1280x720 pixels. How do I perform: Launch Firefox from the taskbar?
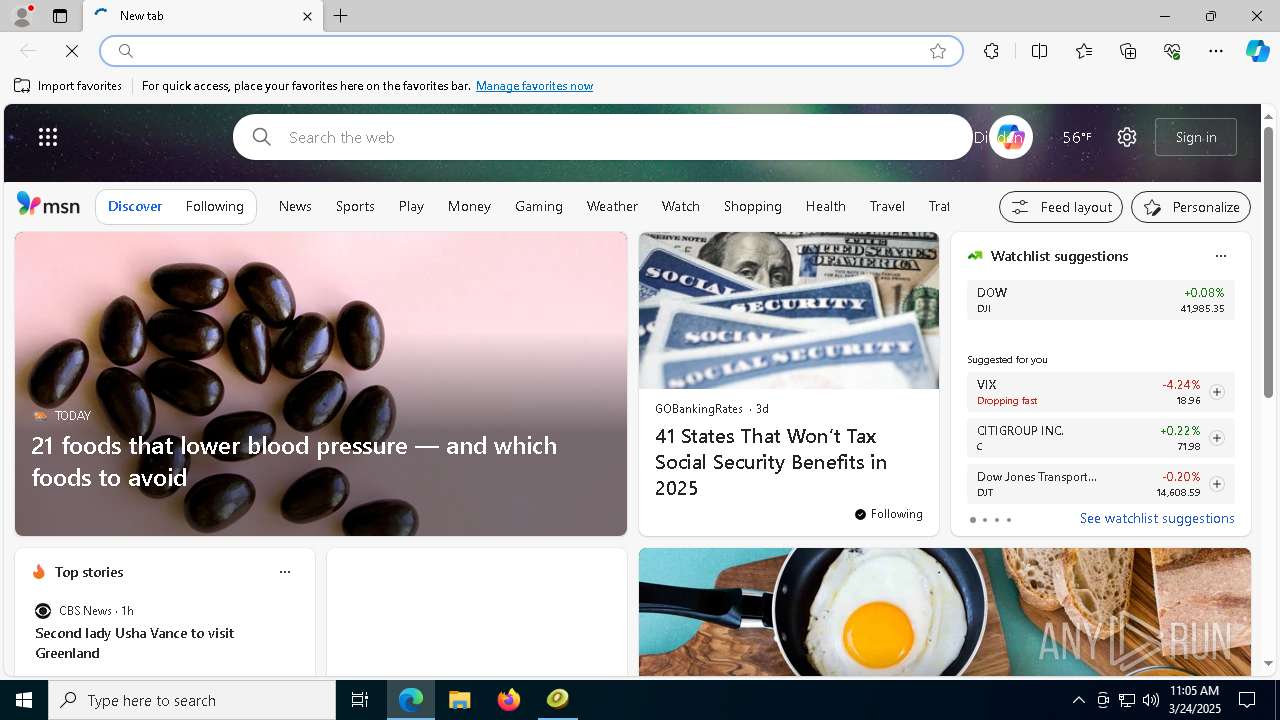tap(509, 700)
